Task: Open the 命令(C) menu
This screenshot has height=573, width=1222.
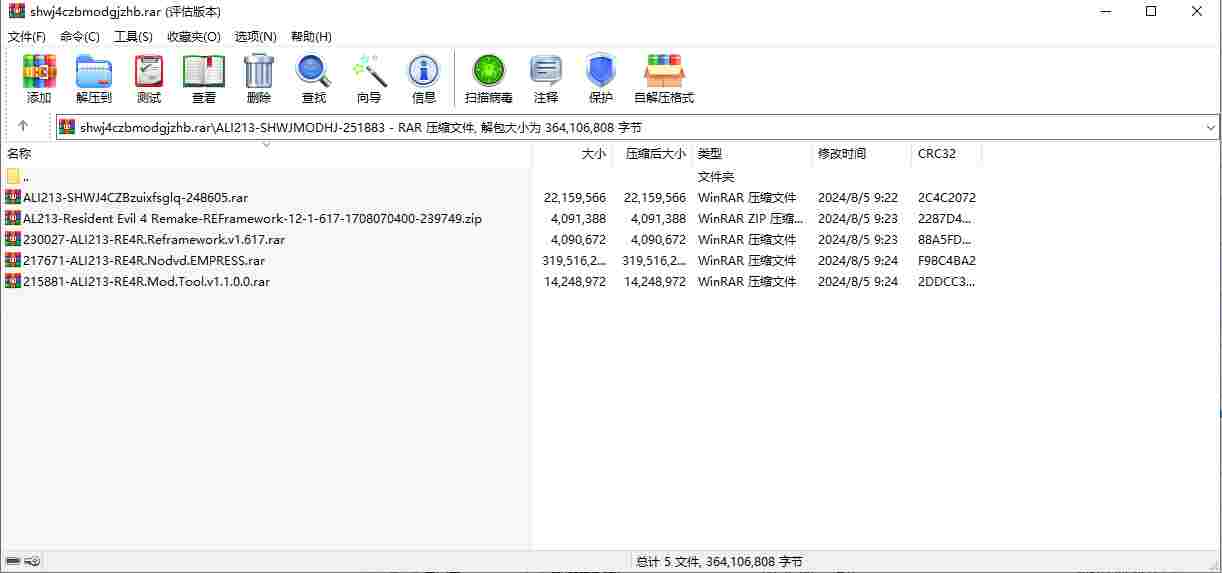Action: (80, 36)
